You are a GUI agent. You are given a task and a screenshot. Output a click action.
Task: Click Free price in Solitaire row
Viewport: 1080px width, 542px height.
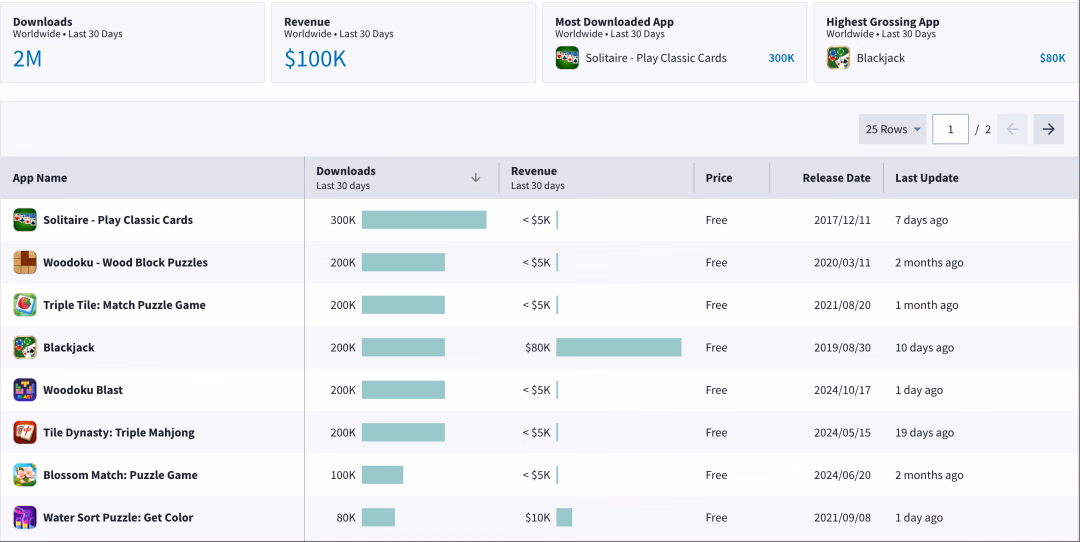(x=716, y=220)
